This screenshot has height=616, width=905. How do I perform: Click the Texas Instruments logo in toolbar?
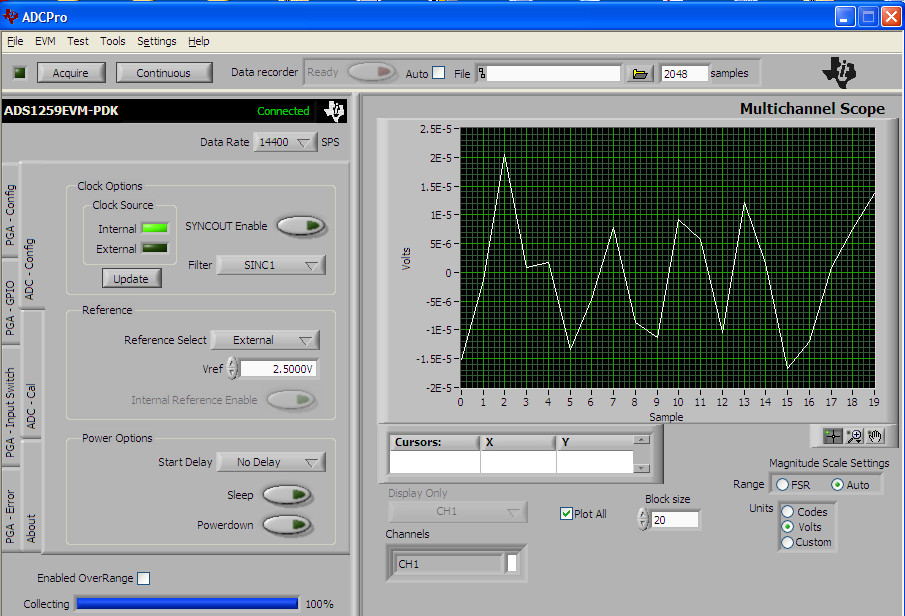point(839,73)
